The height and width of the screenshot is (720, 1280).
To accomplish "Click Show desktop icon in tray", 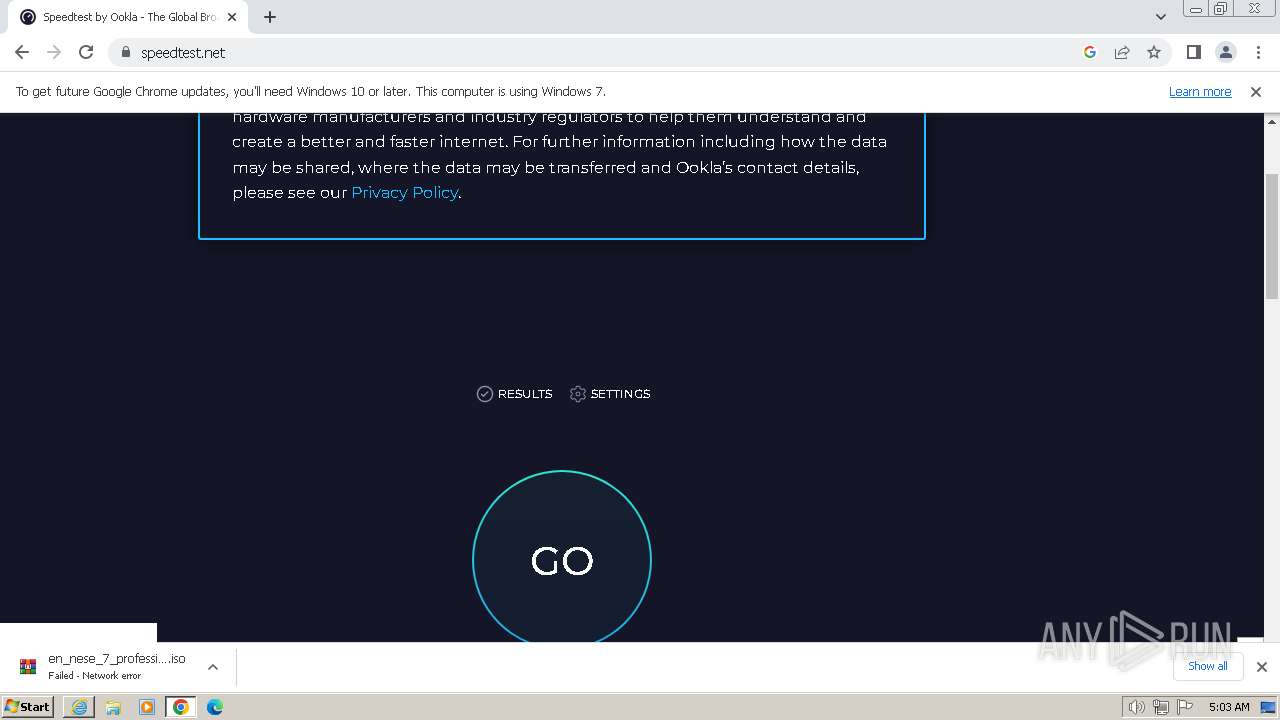I will point(1268,707).
